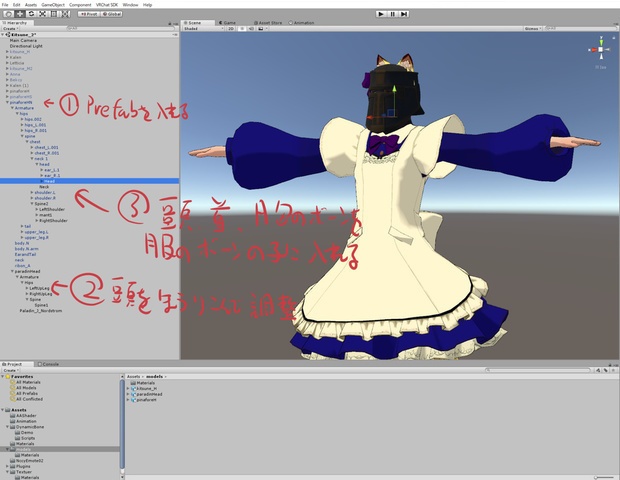620x480 pixels.
Task: Select the Rotate tool in toolbar
Action: 31,14
